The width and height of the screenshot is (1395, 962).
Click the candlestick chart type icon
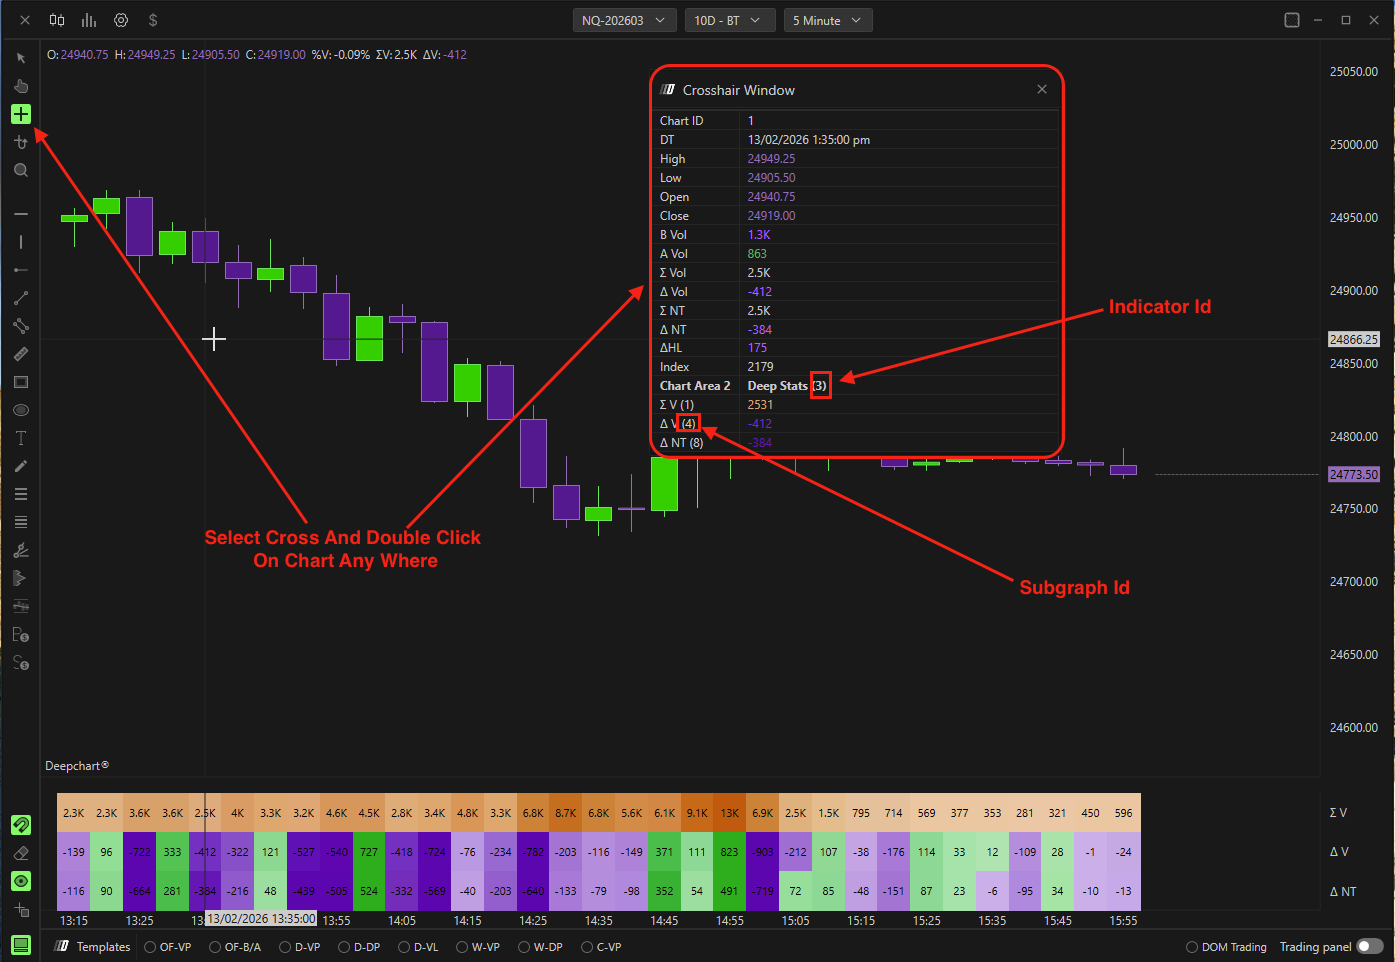[x=57, y=20]
